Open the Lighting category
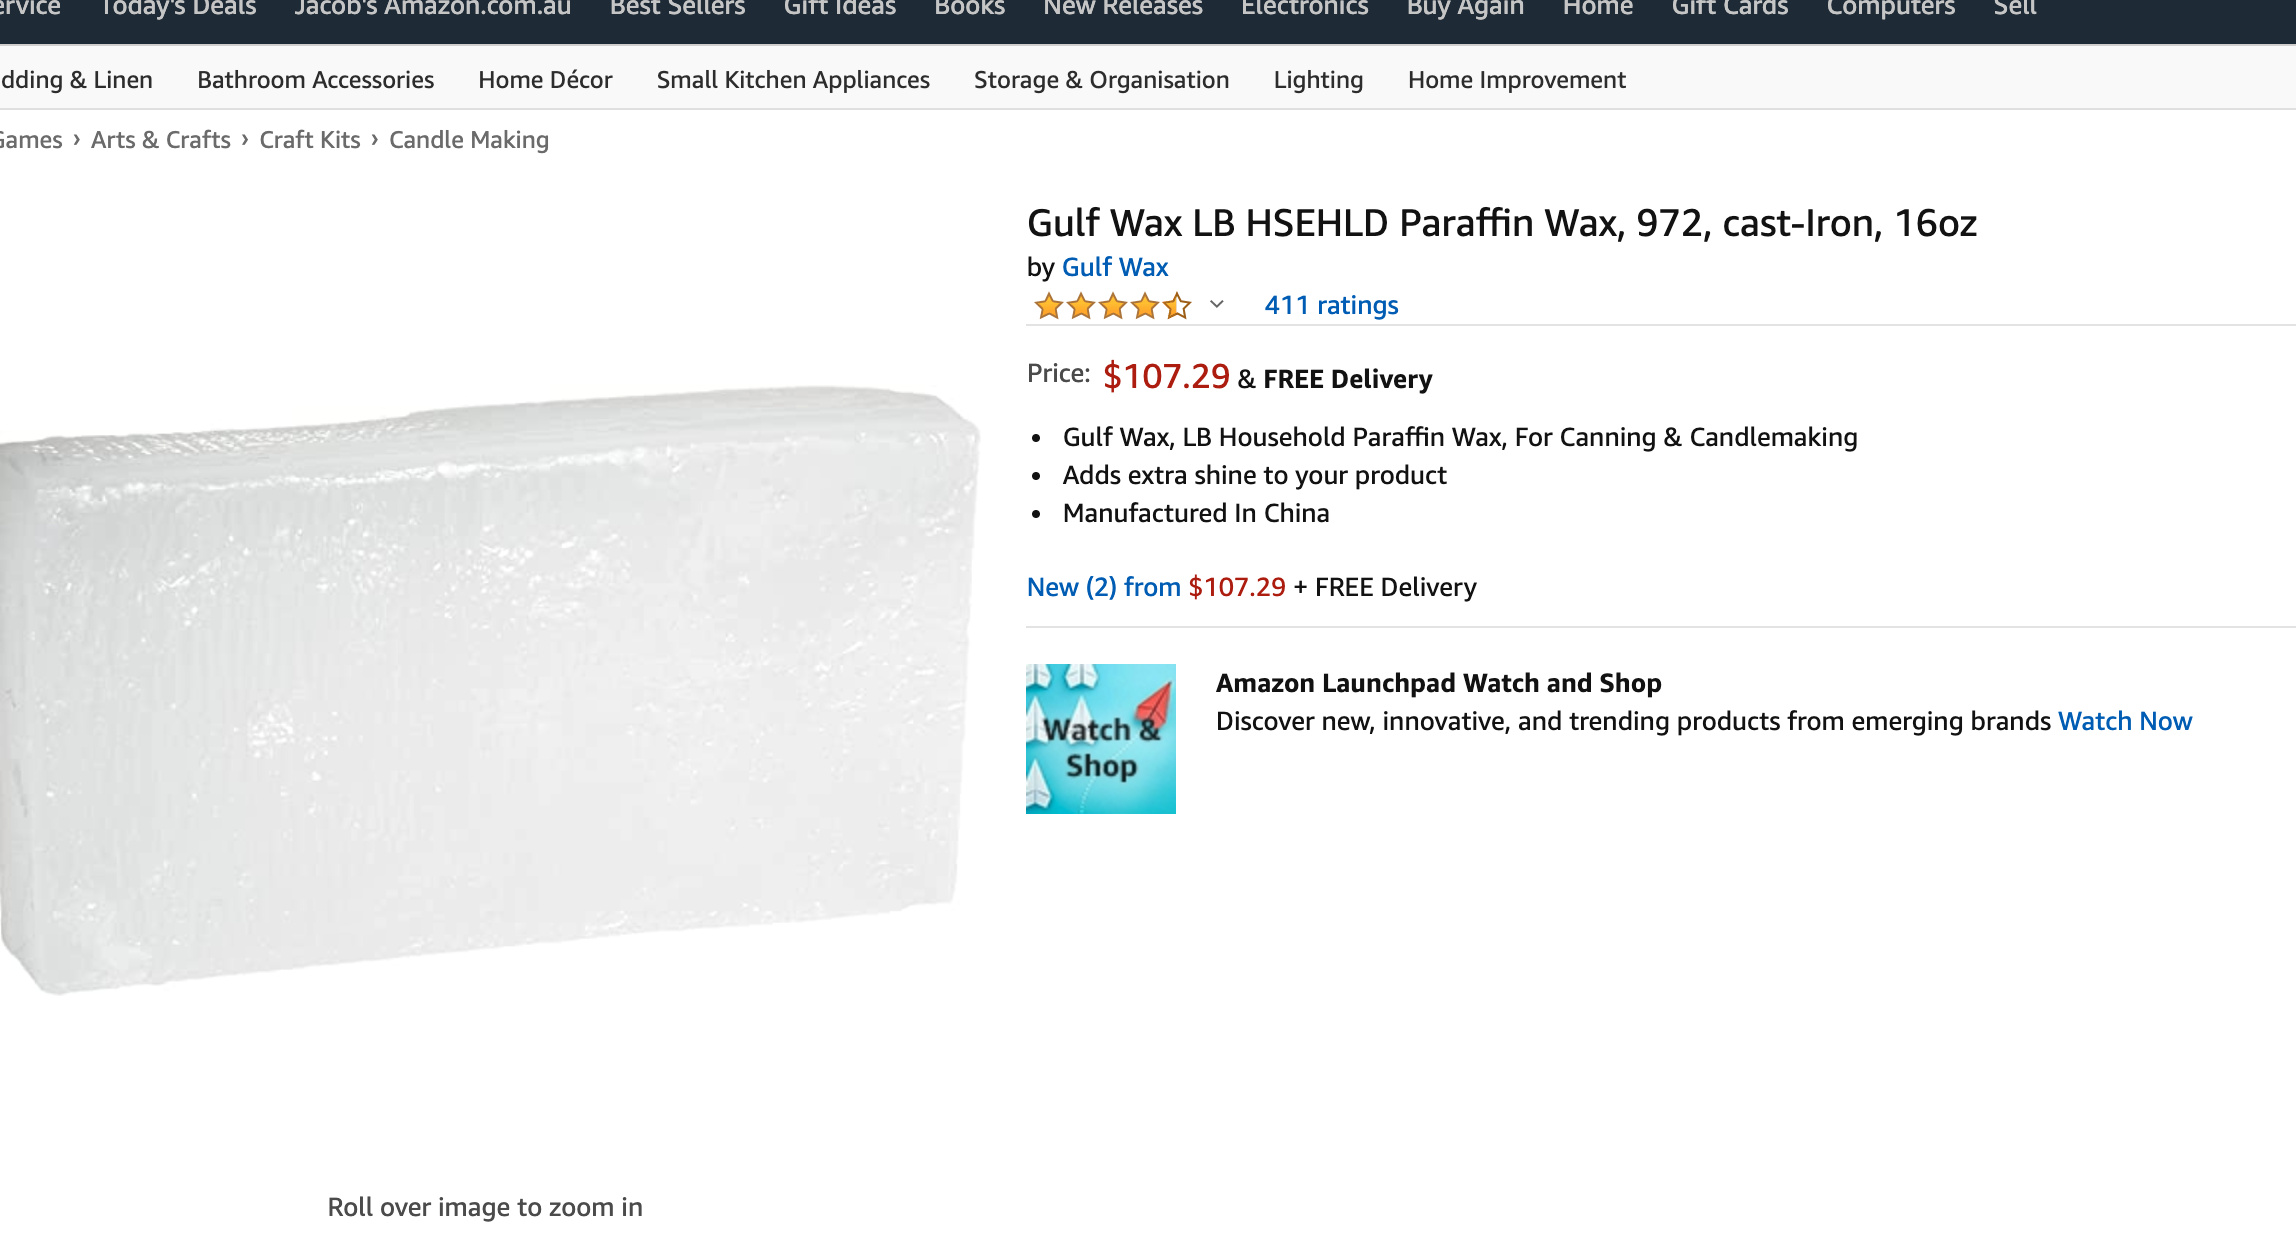2296x1254 pixels. click(1318, 80)
